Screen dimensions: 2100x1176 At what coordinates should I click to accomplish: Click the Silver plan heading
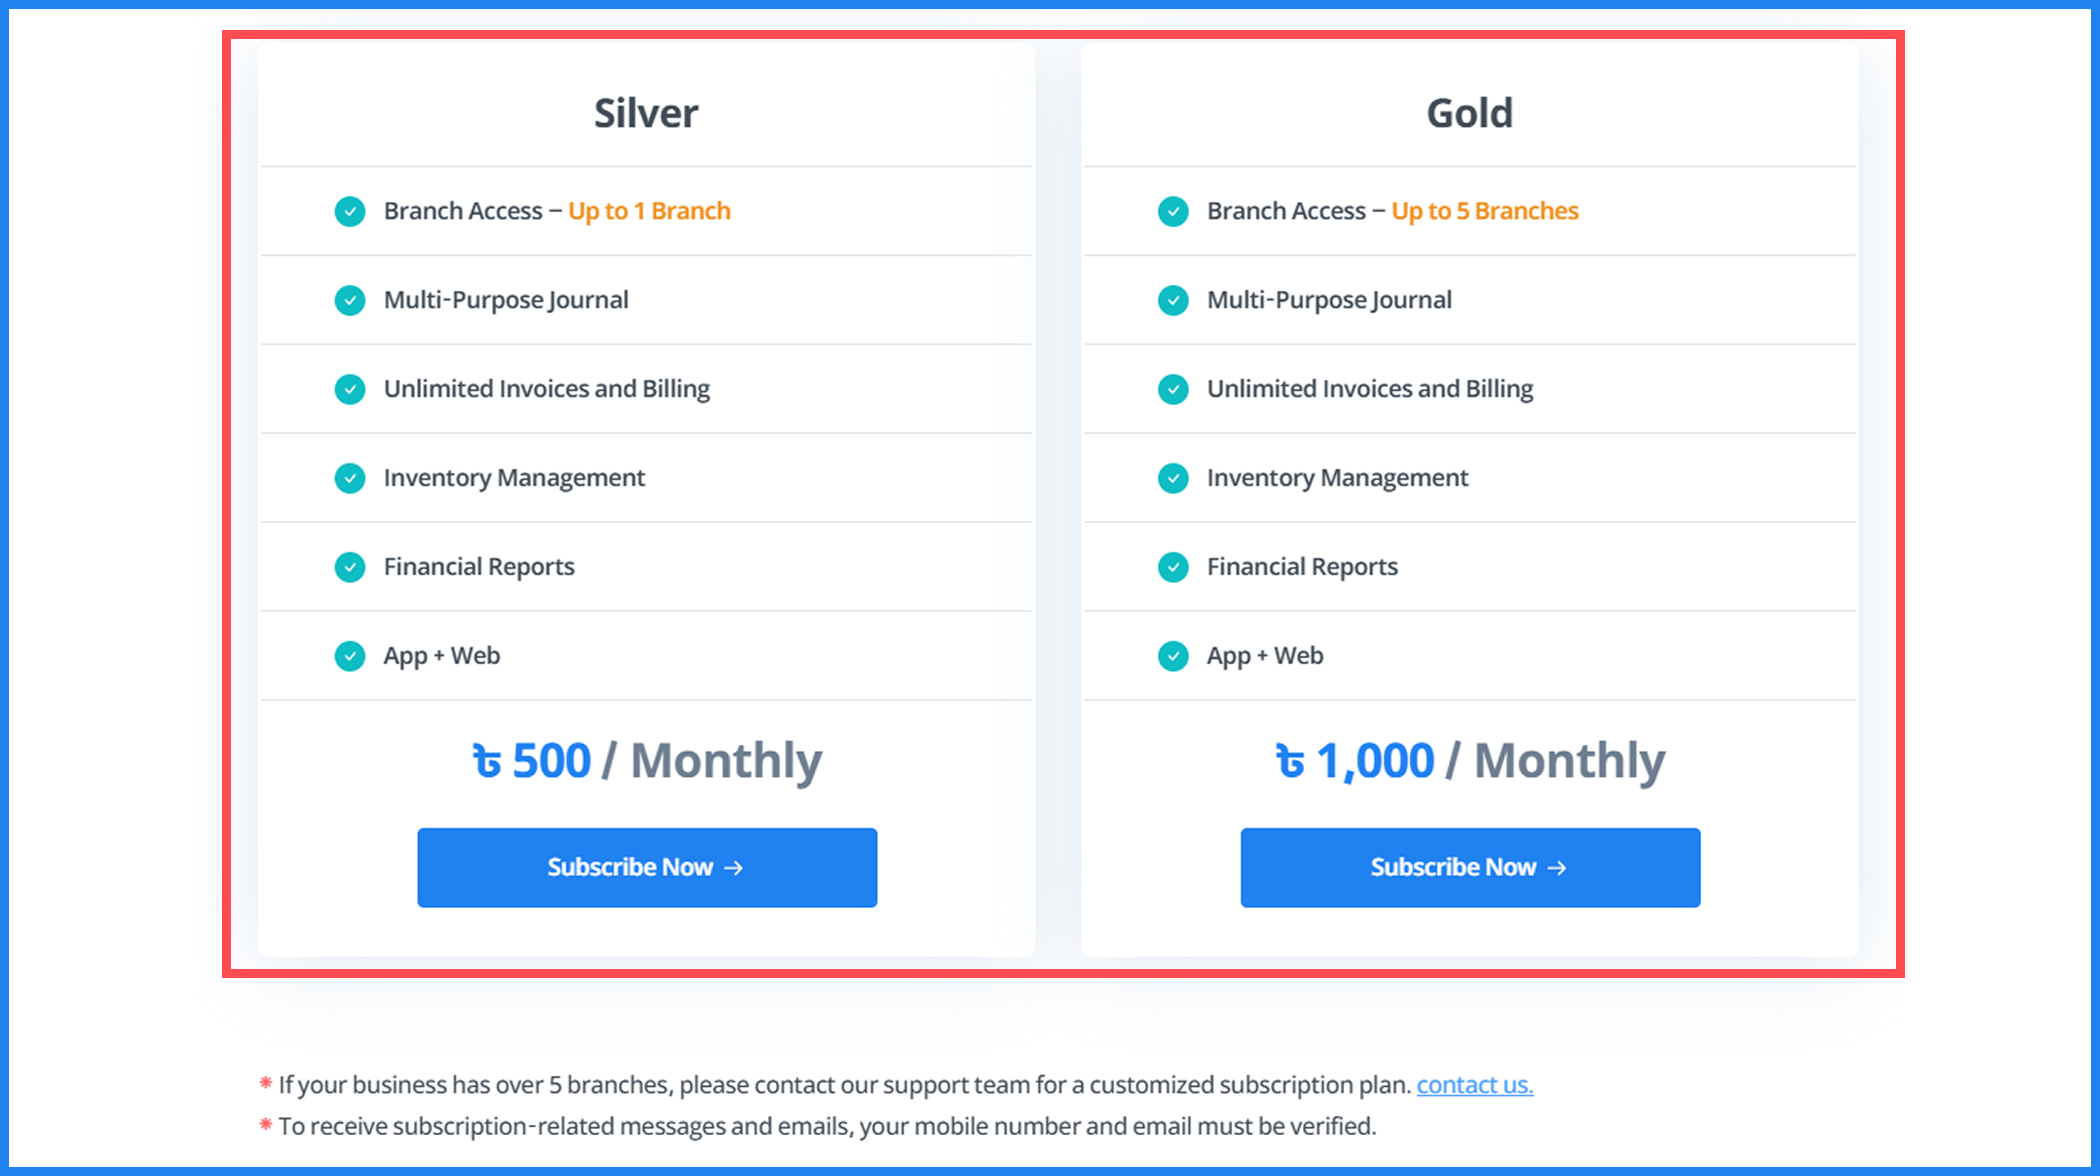646,114
